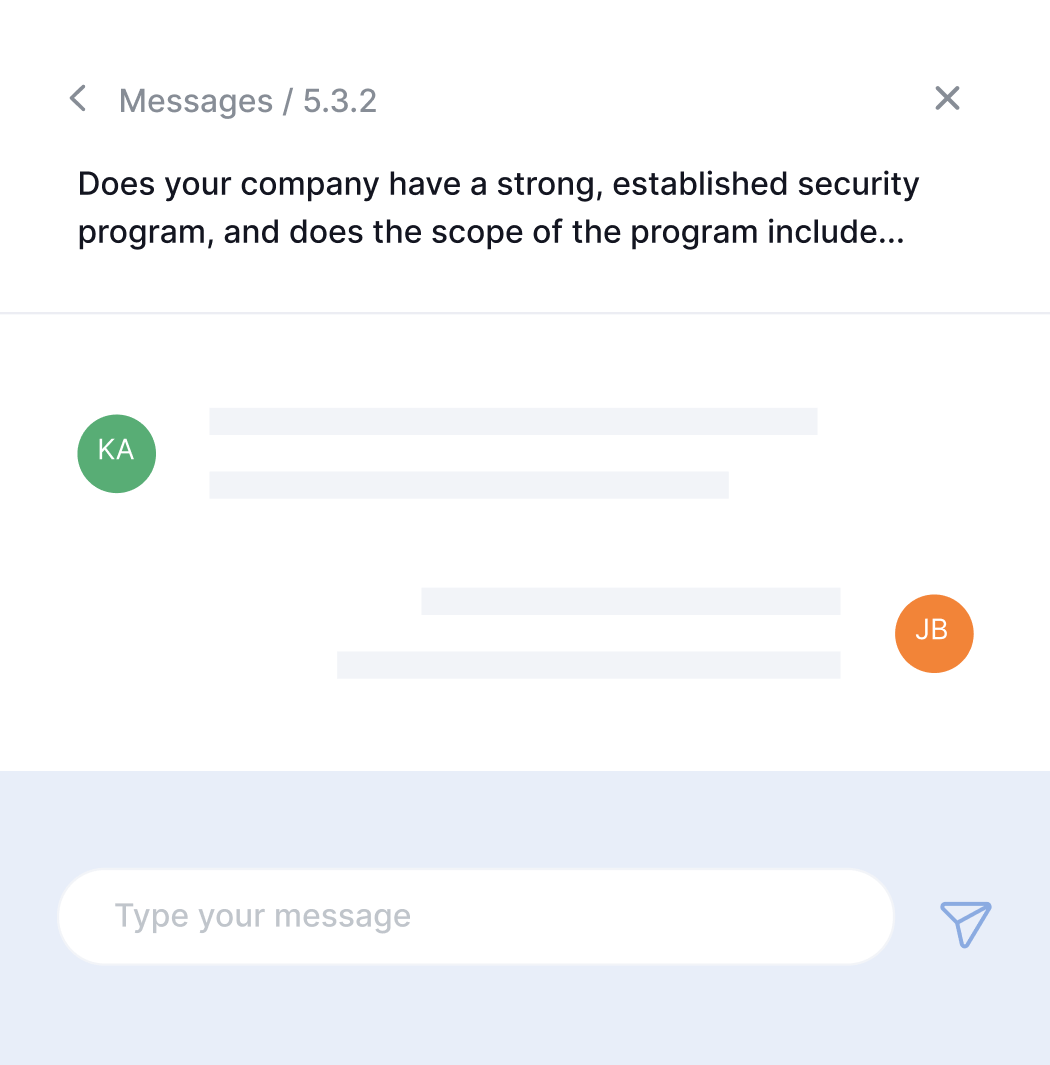Select the second line of JB's reply
The image size is (1050, 1065).
tap(588, 665)
